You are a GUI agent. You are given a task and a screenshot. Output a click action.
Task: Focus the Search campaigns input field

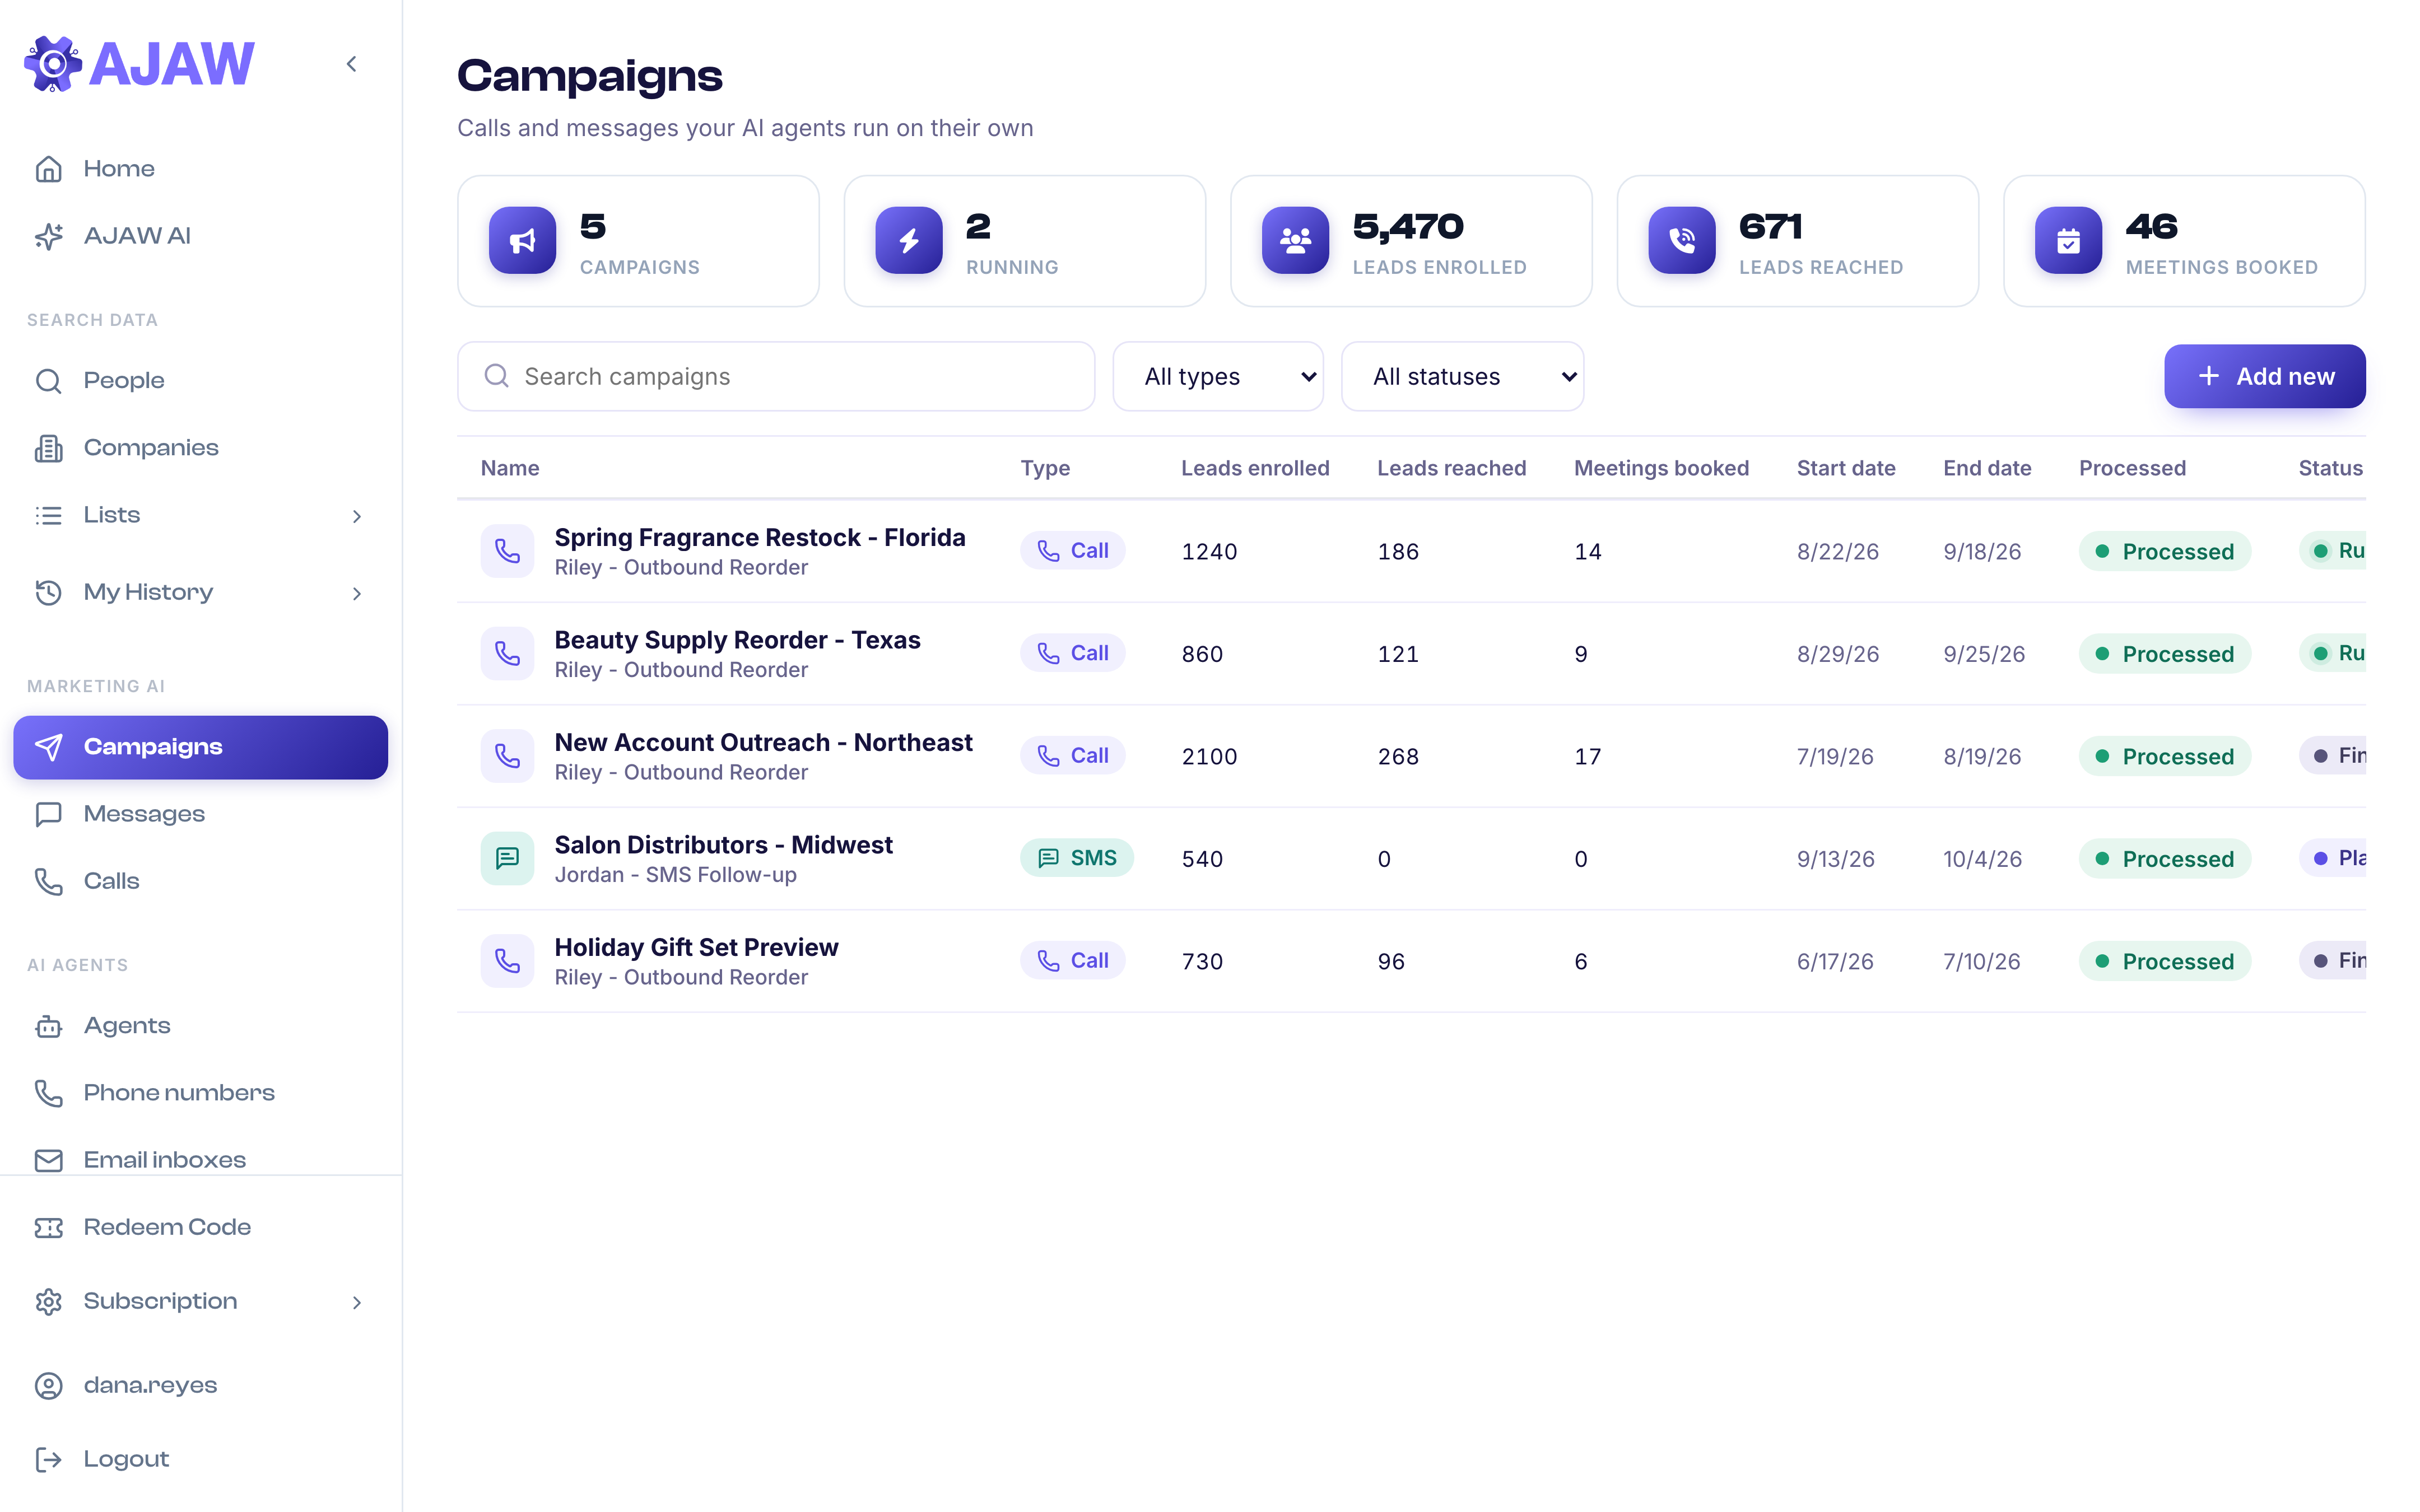coord(776,376)
